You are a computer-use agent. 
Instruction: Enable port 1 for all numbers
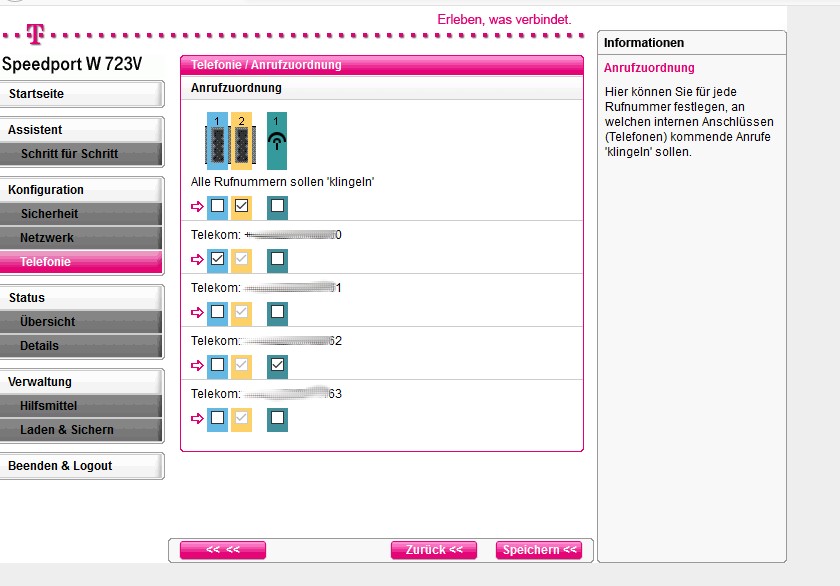(218, 206)
